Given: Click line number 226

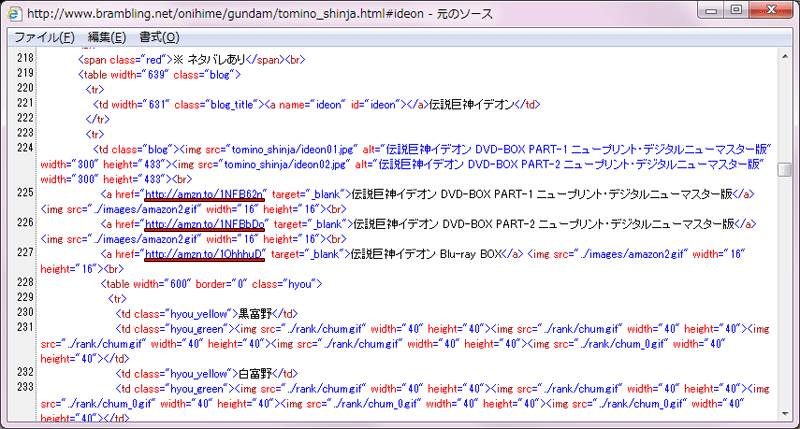Looking at the screenshot, I should [x=25, y=222].
